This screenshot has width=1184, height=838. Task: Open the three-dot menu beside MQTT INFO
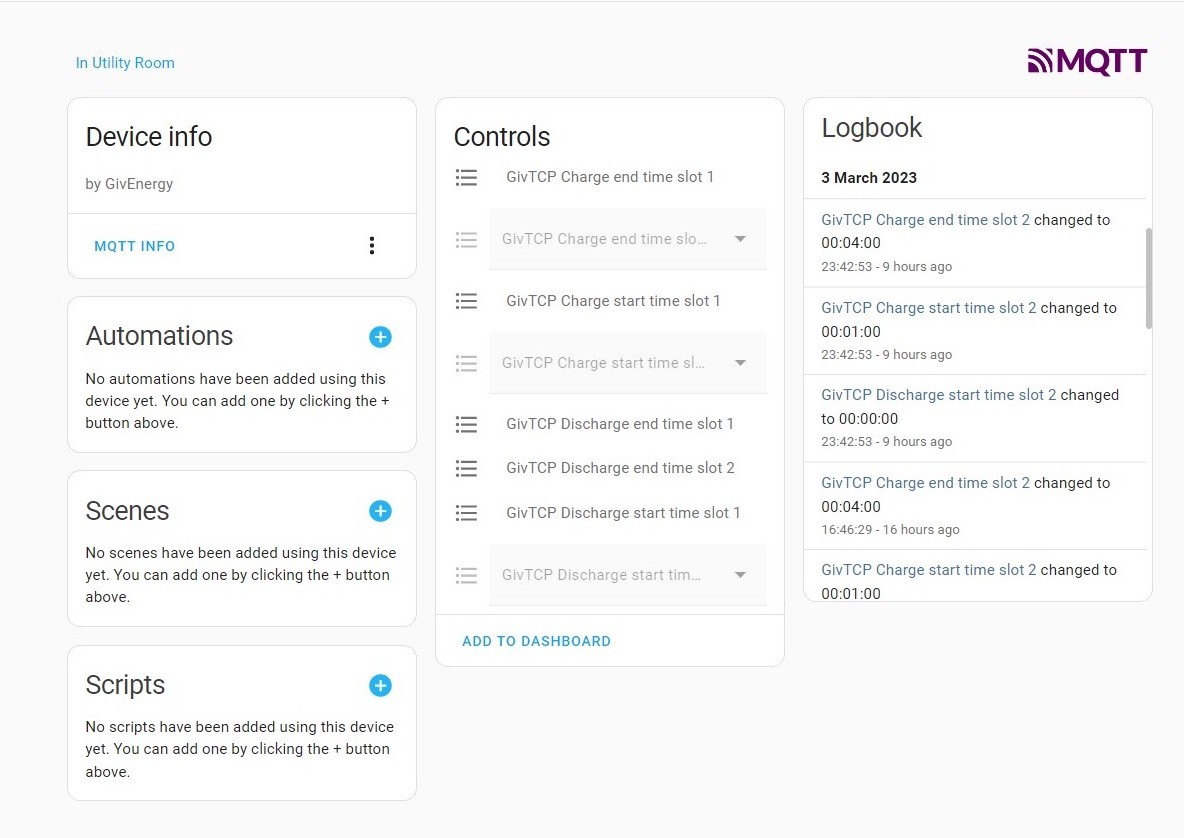coord(372,245)
